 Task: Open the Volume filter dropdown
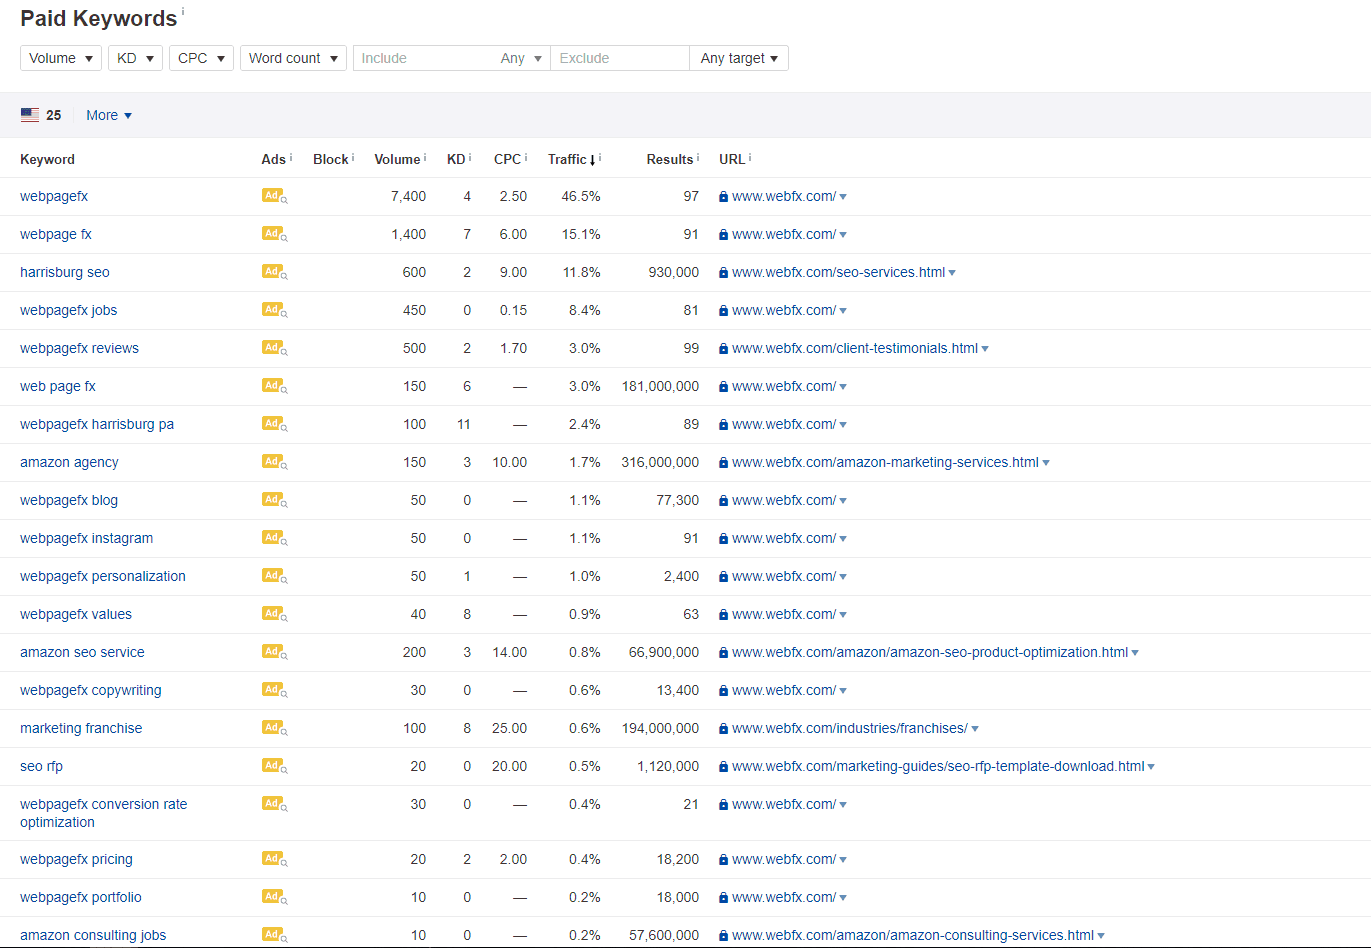coord(60,57)
